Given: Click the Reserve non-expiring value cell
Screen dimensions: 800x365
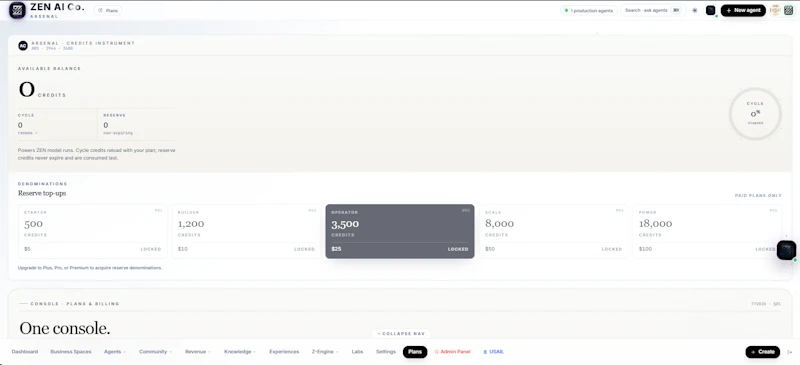Looking at the screenshot, I should [x=138, y=124].
